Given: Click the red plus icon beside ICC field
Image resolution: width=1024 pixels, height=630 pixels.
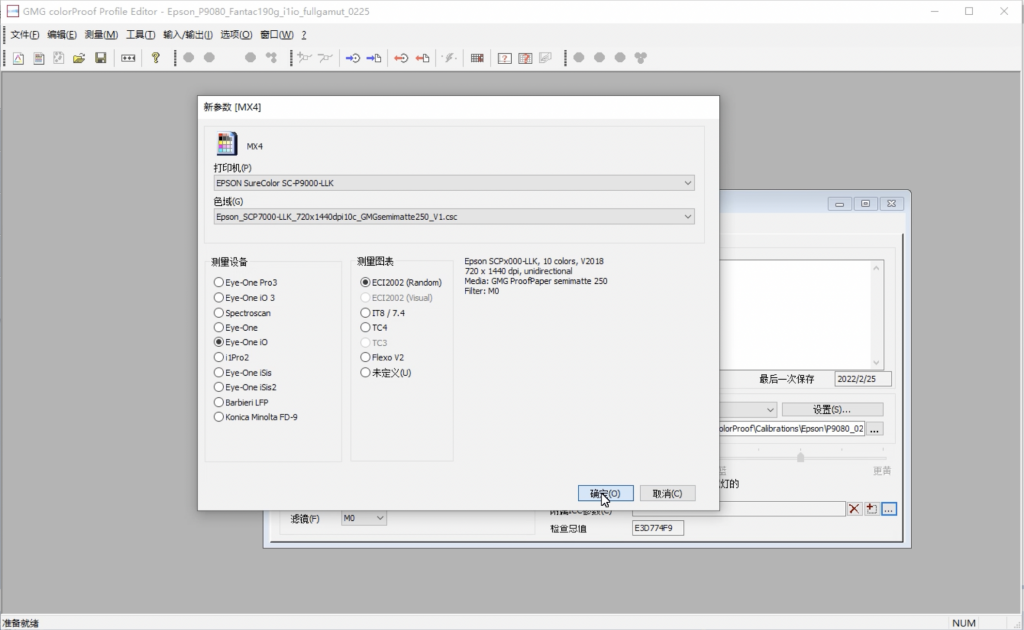Looking at the screenshot, I should pos(871,509).
